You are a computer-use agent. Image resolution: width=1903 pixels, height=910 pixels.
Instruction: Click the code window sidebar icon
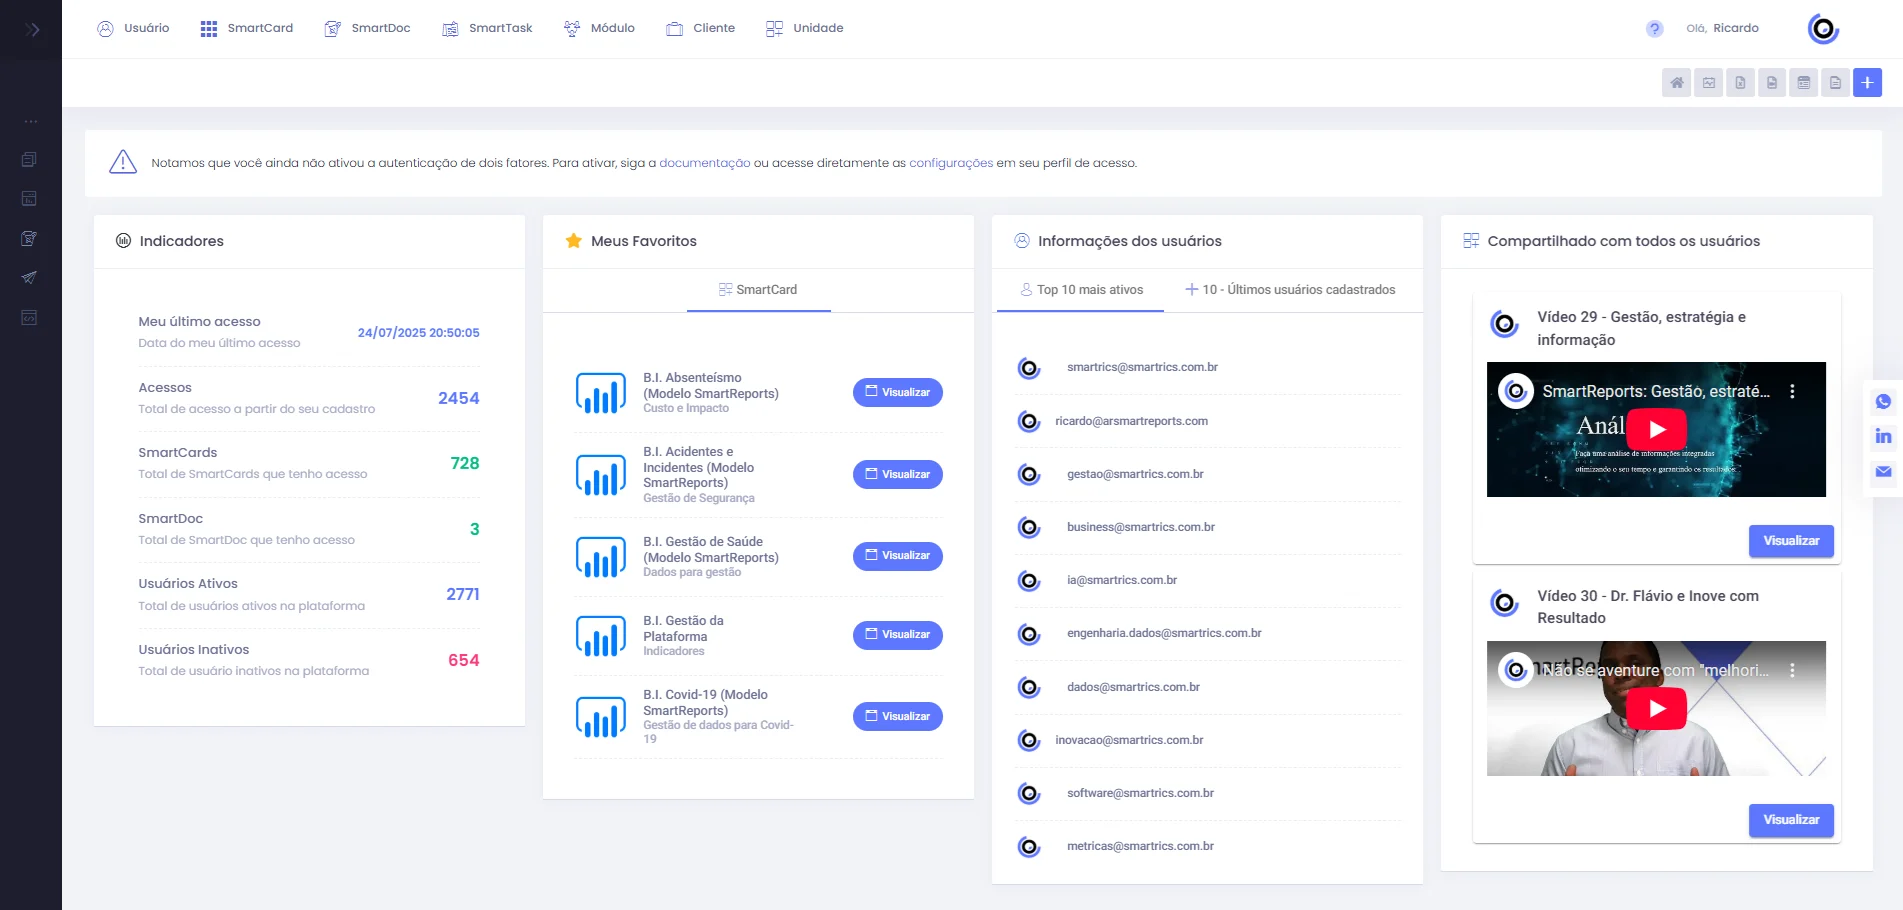pos(30,318)
